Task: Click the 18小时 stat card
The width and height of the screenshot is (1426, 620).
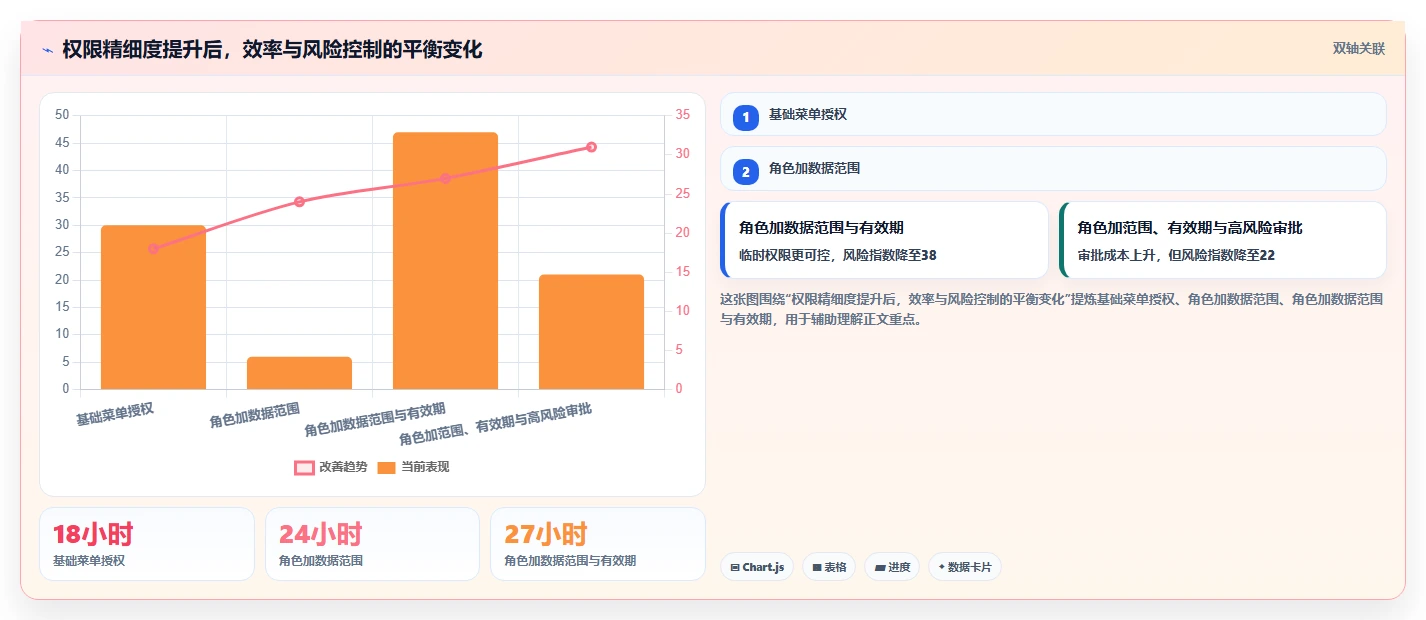Action: click(x=147, y=544)
